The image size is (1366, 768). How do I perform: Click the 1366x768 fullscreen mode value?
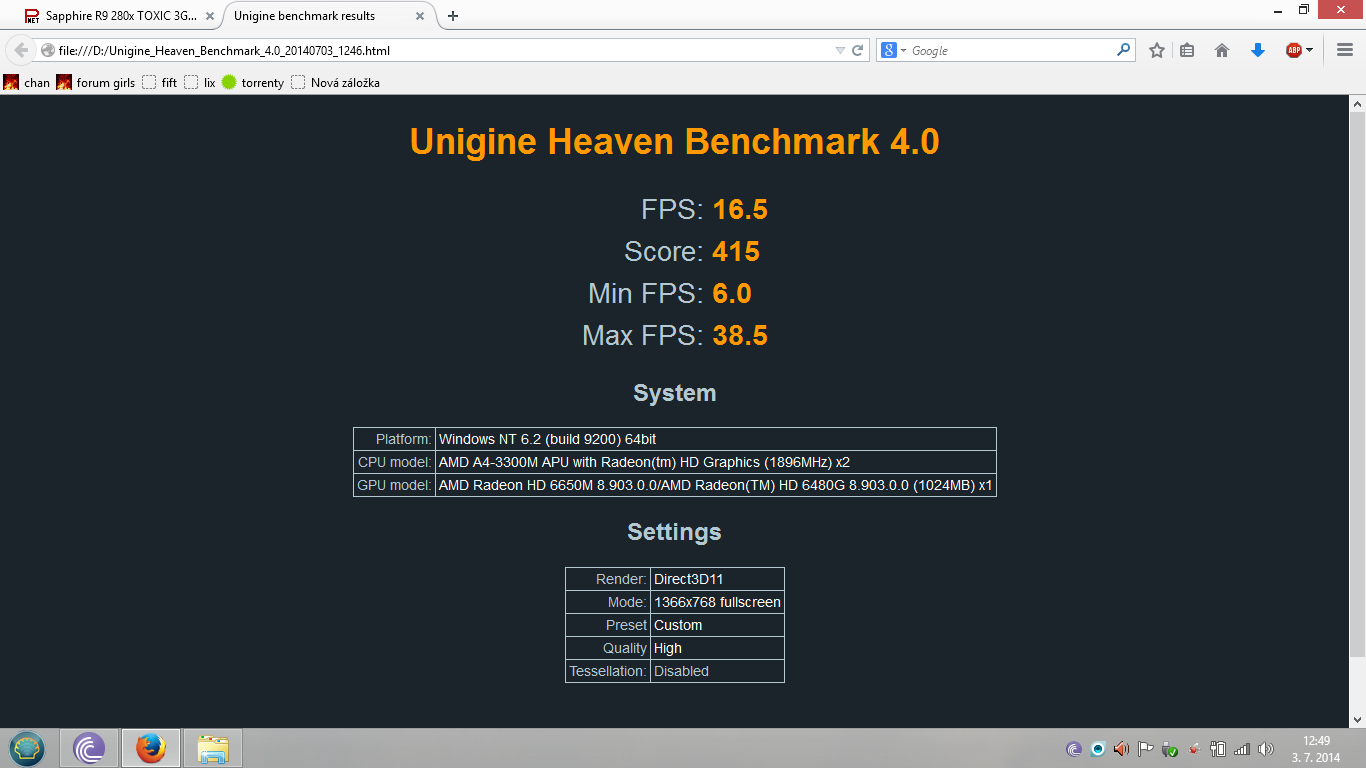click(717, 602)
